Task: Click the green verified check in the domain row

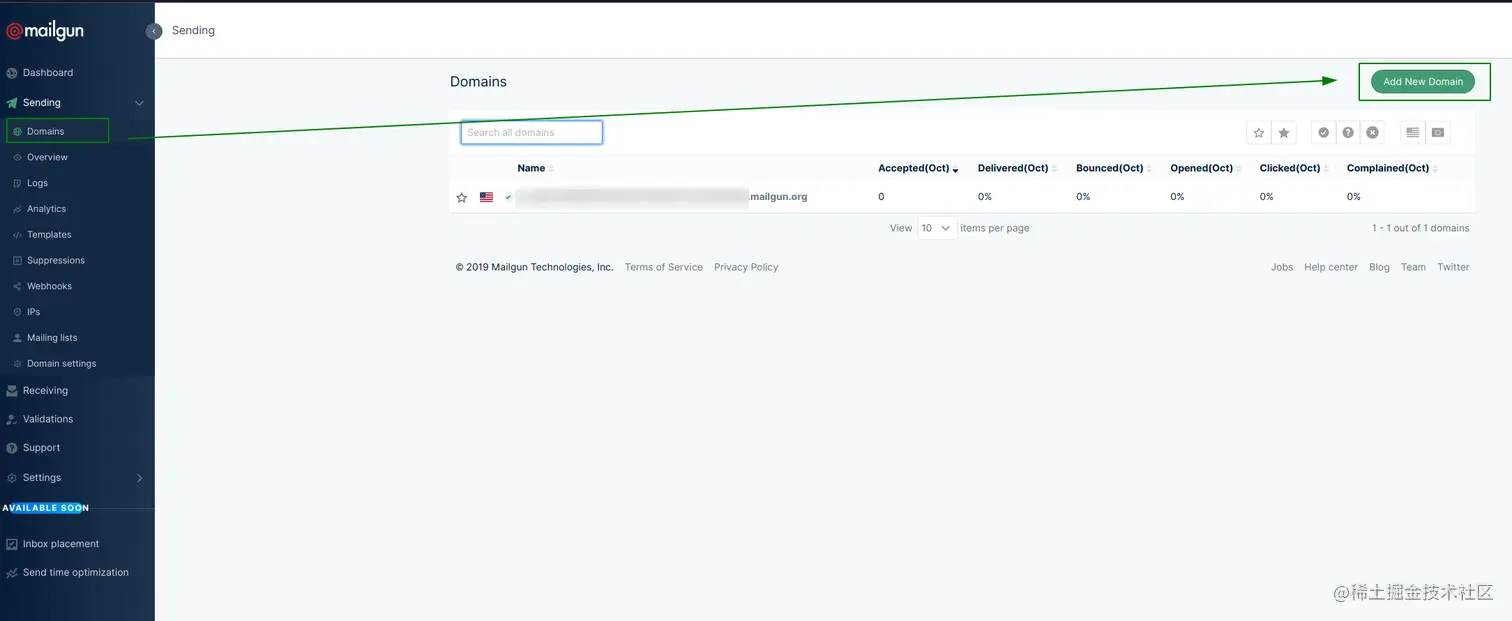Action: 508,198
